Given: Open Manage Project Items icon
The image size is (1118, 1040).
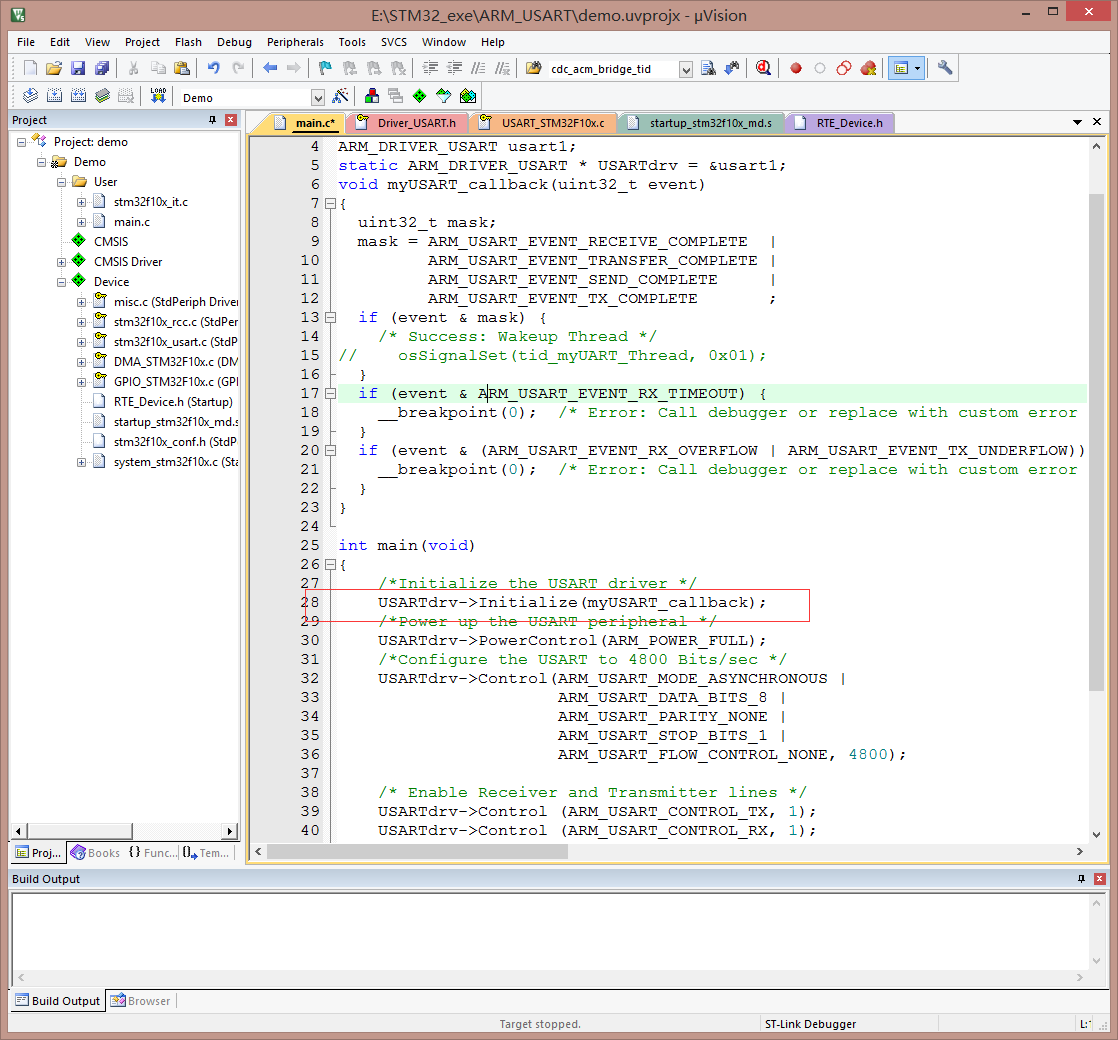Looking at the screenshot, I should [x=371, y=96].
